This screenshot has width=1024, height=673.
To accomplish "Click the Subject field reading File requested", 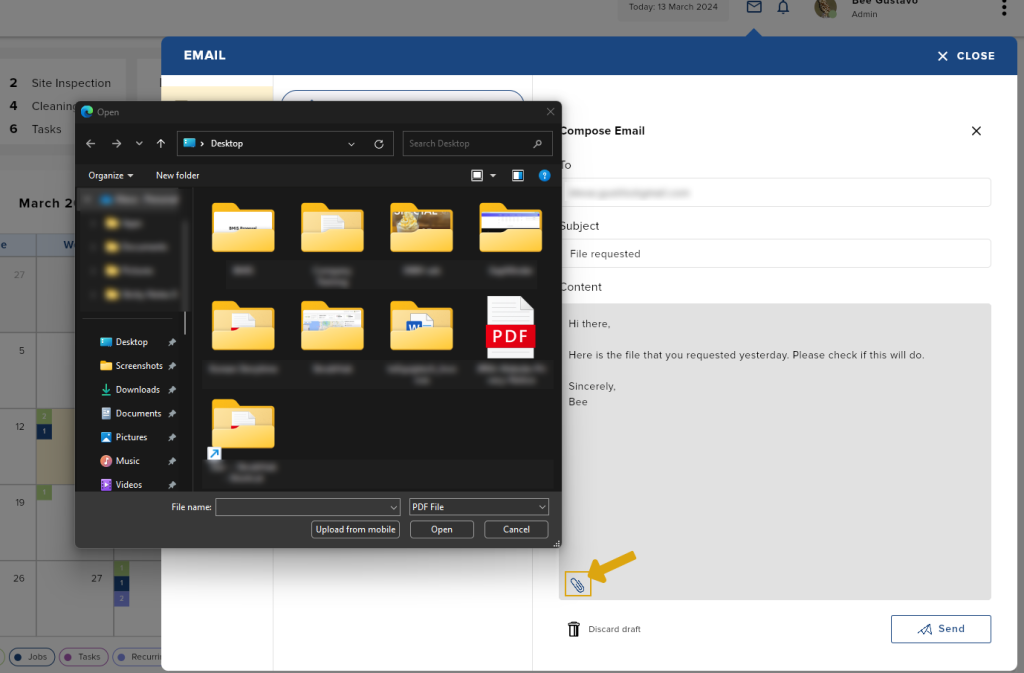I will [x=775, y=254].
